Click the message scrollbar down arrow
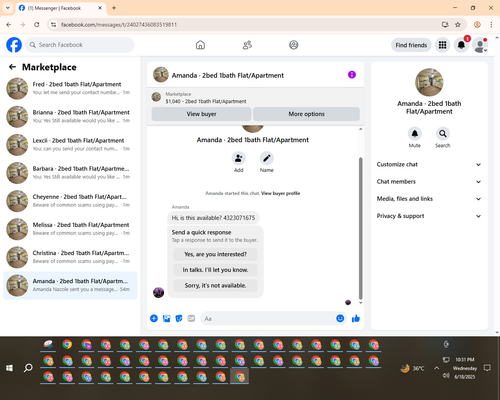 click(x=360, y=303)
